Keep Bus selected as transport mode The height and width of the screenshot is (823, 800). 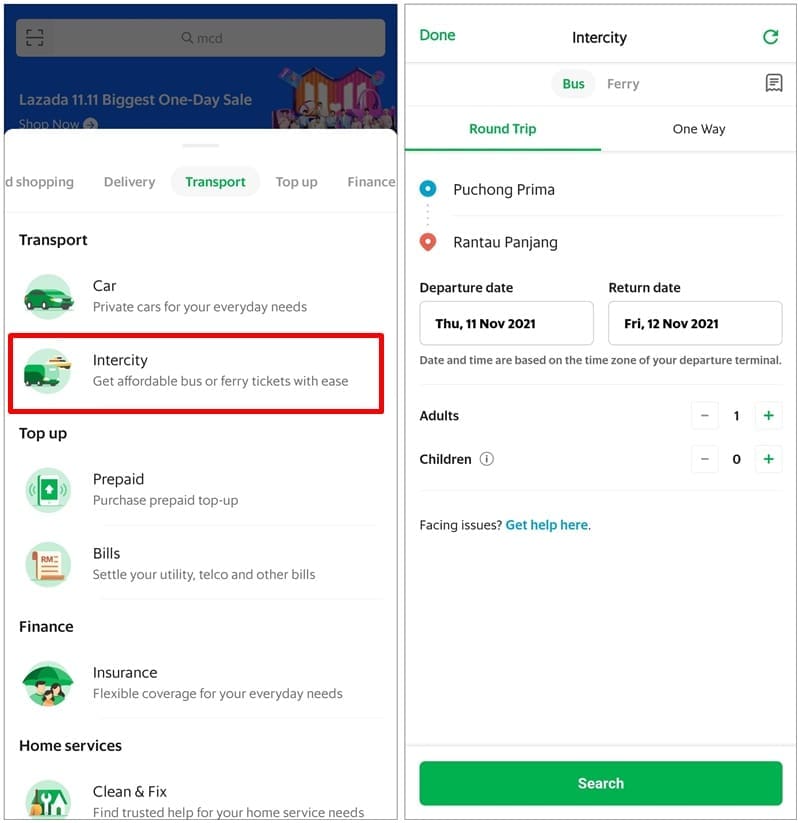572,84
